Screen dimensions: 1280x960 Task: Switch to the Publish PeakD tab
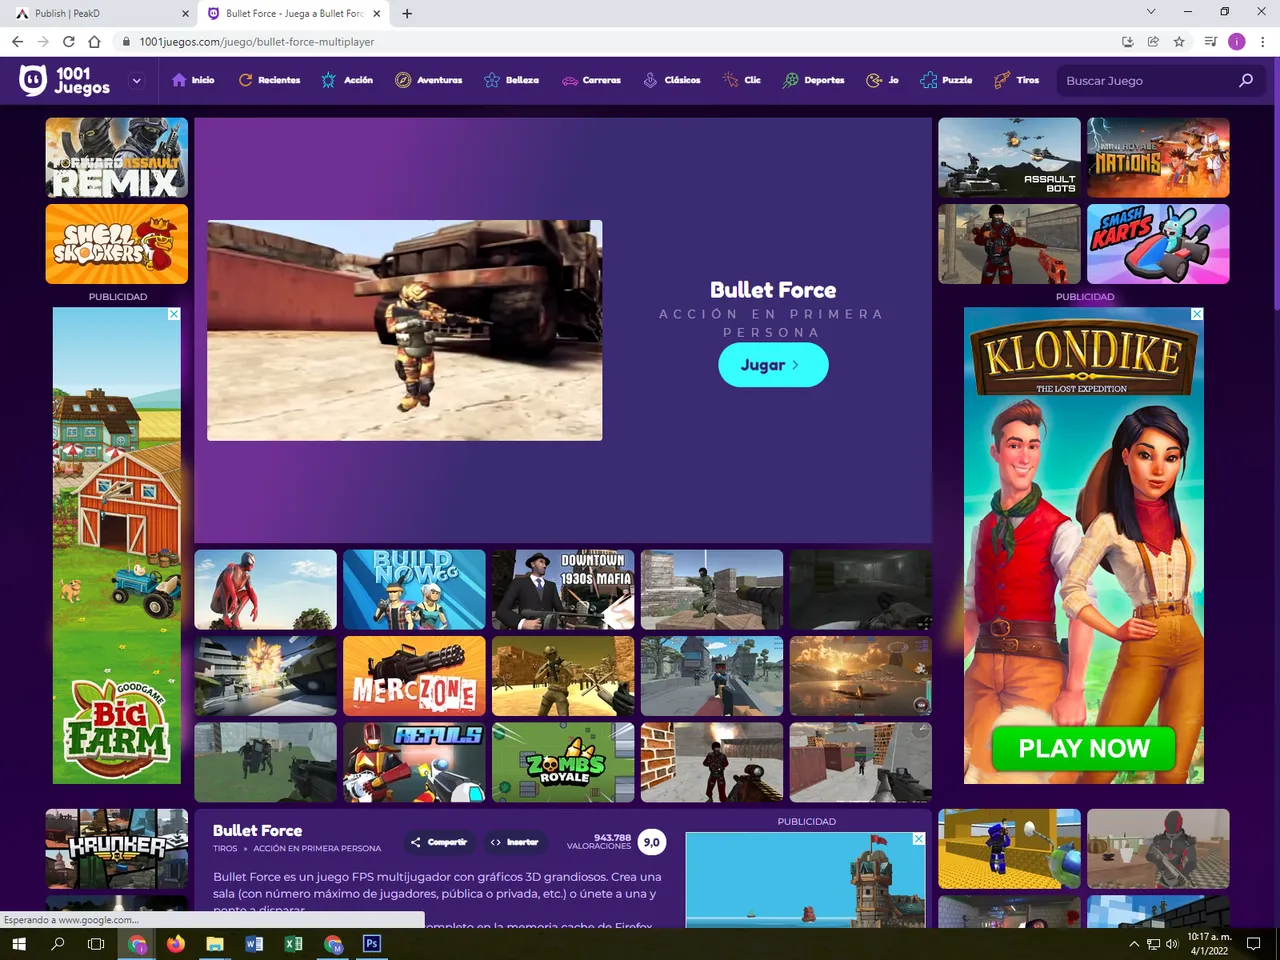coord(98,13)
